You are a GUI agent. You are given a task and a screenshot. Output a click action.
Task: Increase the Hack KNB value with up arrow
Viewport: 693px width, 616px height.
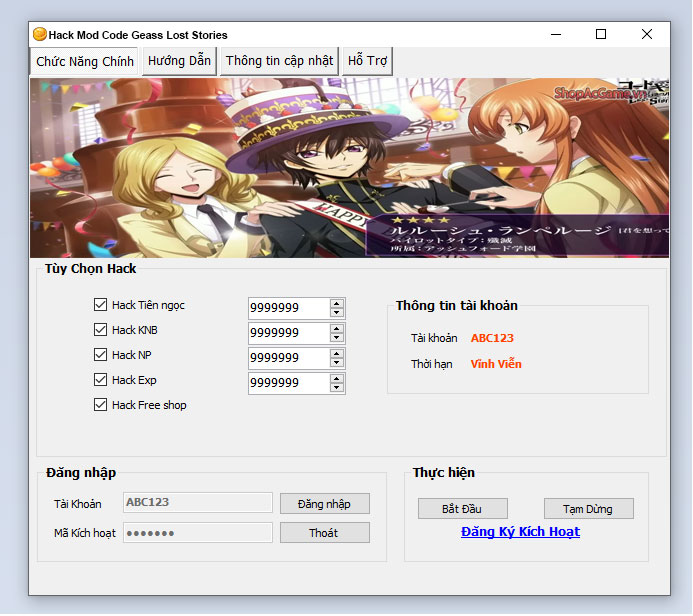point(337,329)
